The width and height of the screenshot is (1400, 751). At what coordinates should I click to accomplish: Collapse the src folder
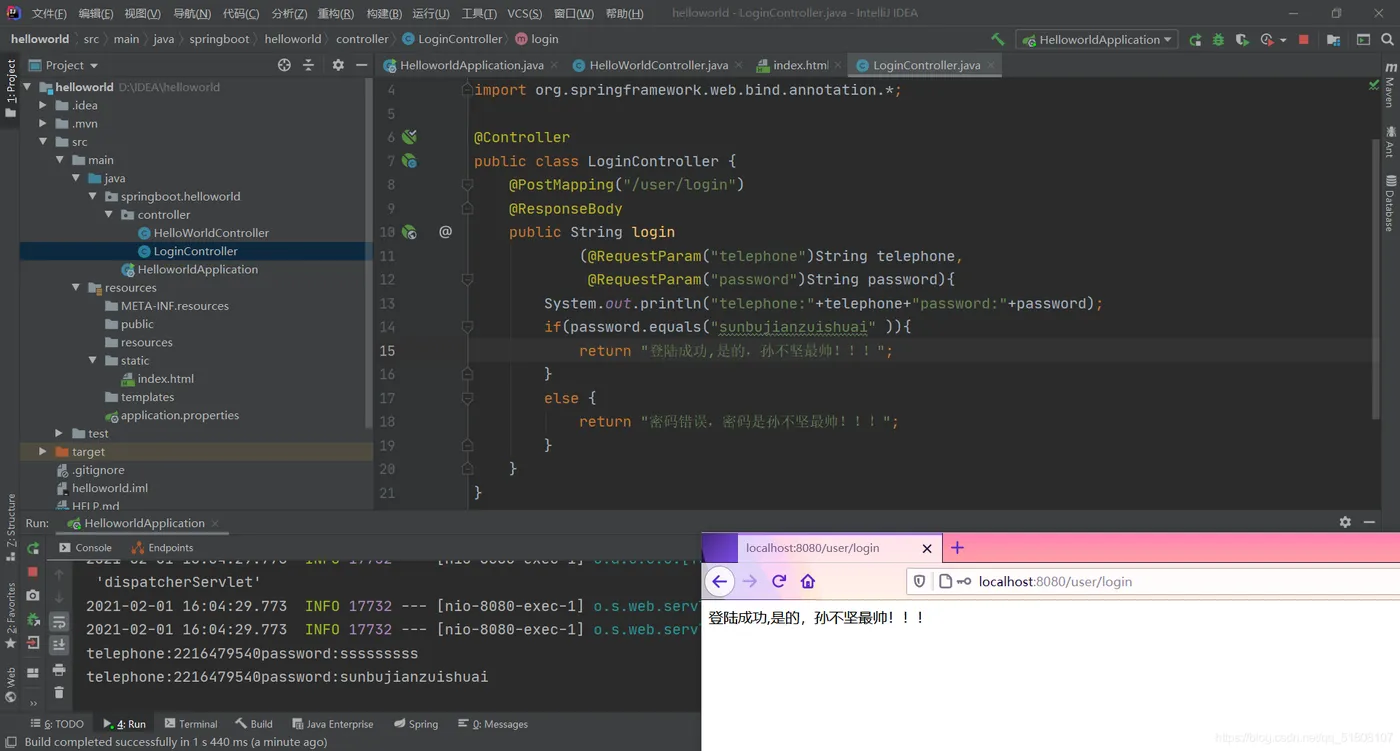tap(43, 142)
